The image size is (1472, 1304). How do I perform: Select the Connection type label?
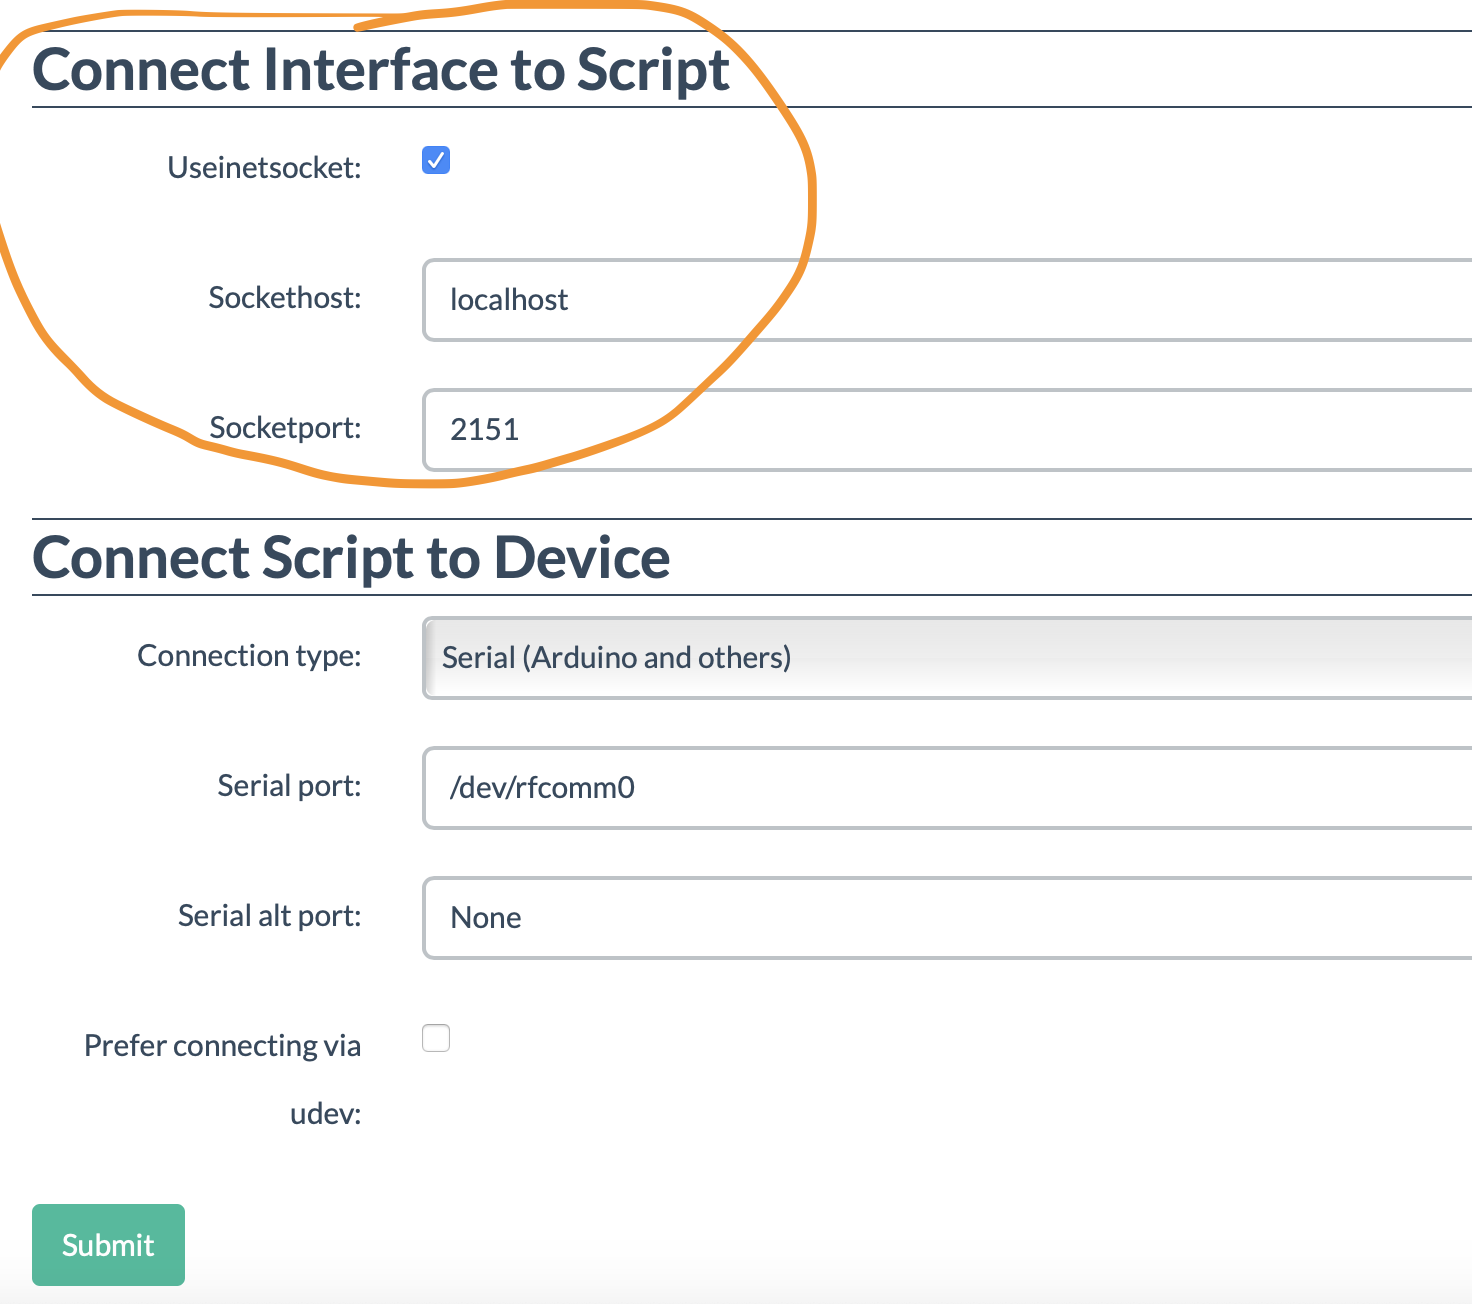click(x=249, y=656)
